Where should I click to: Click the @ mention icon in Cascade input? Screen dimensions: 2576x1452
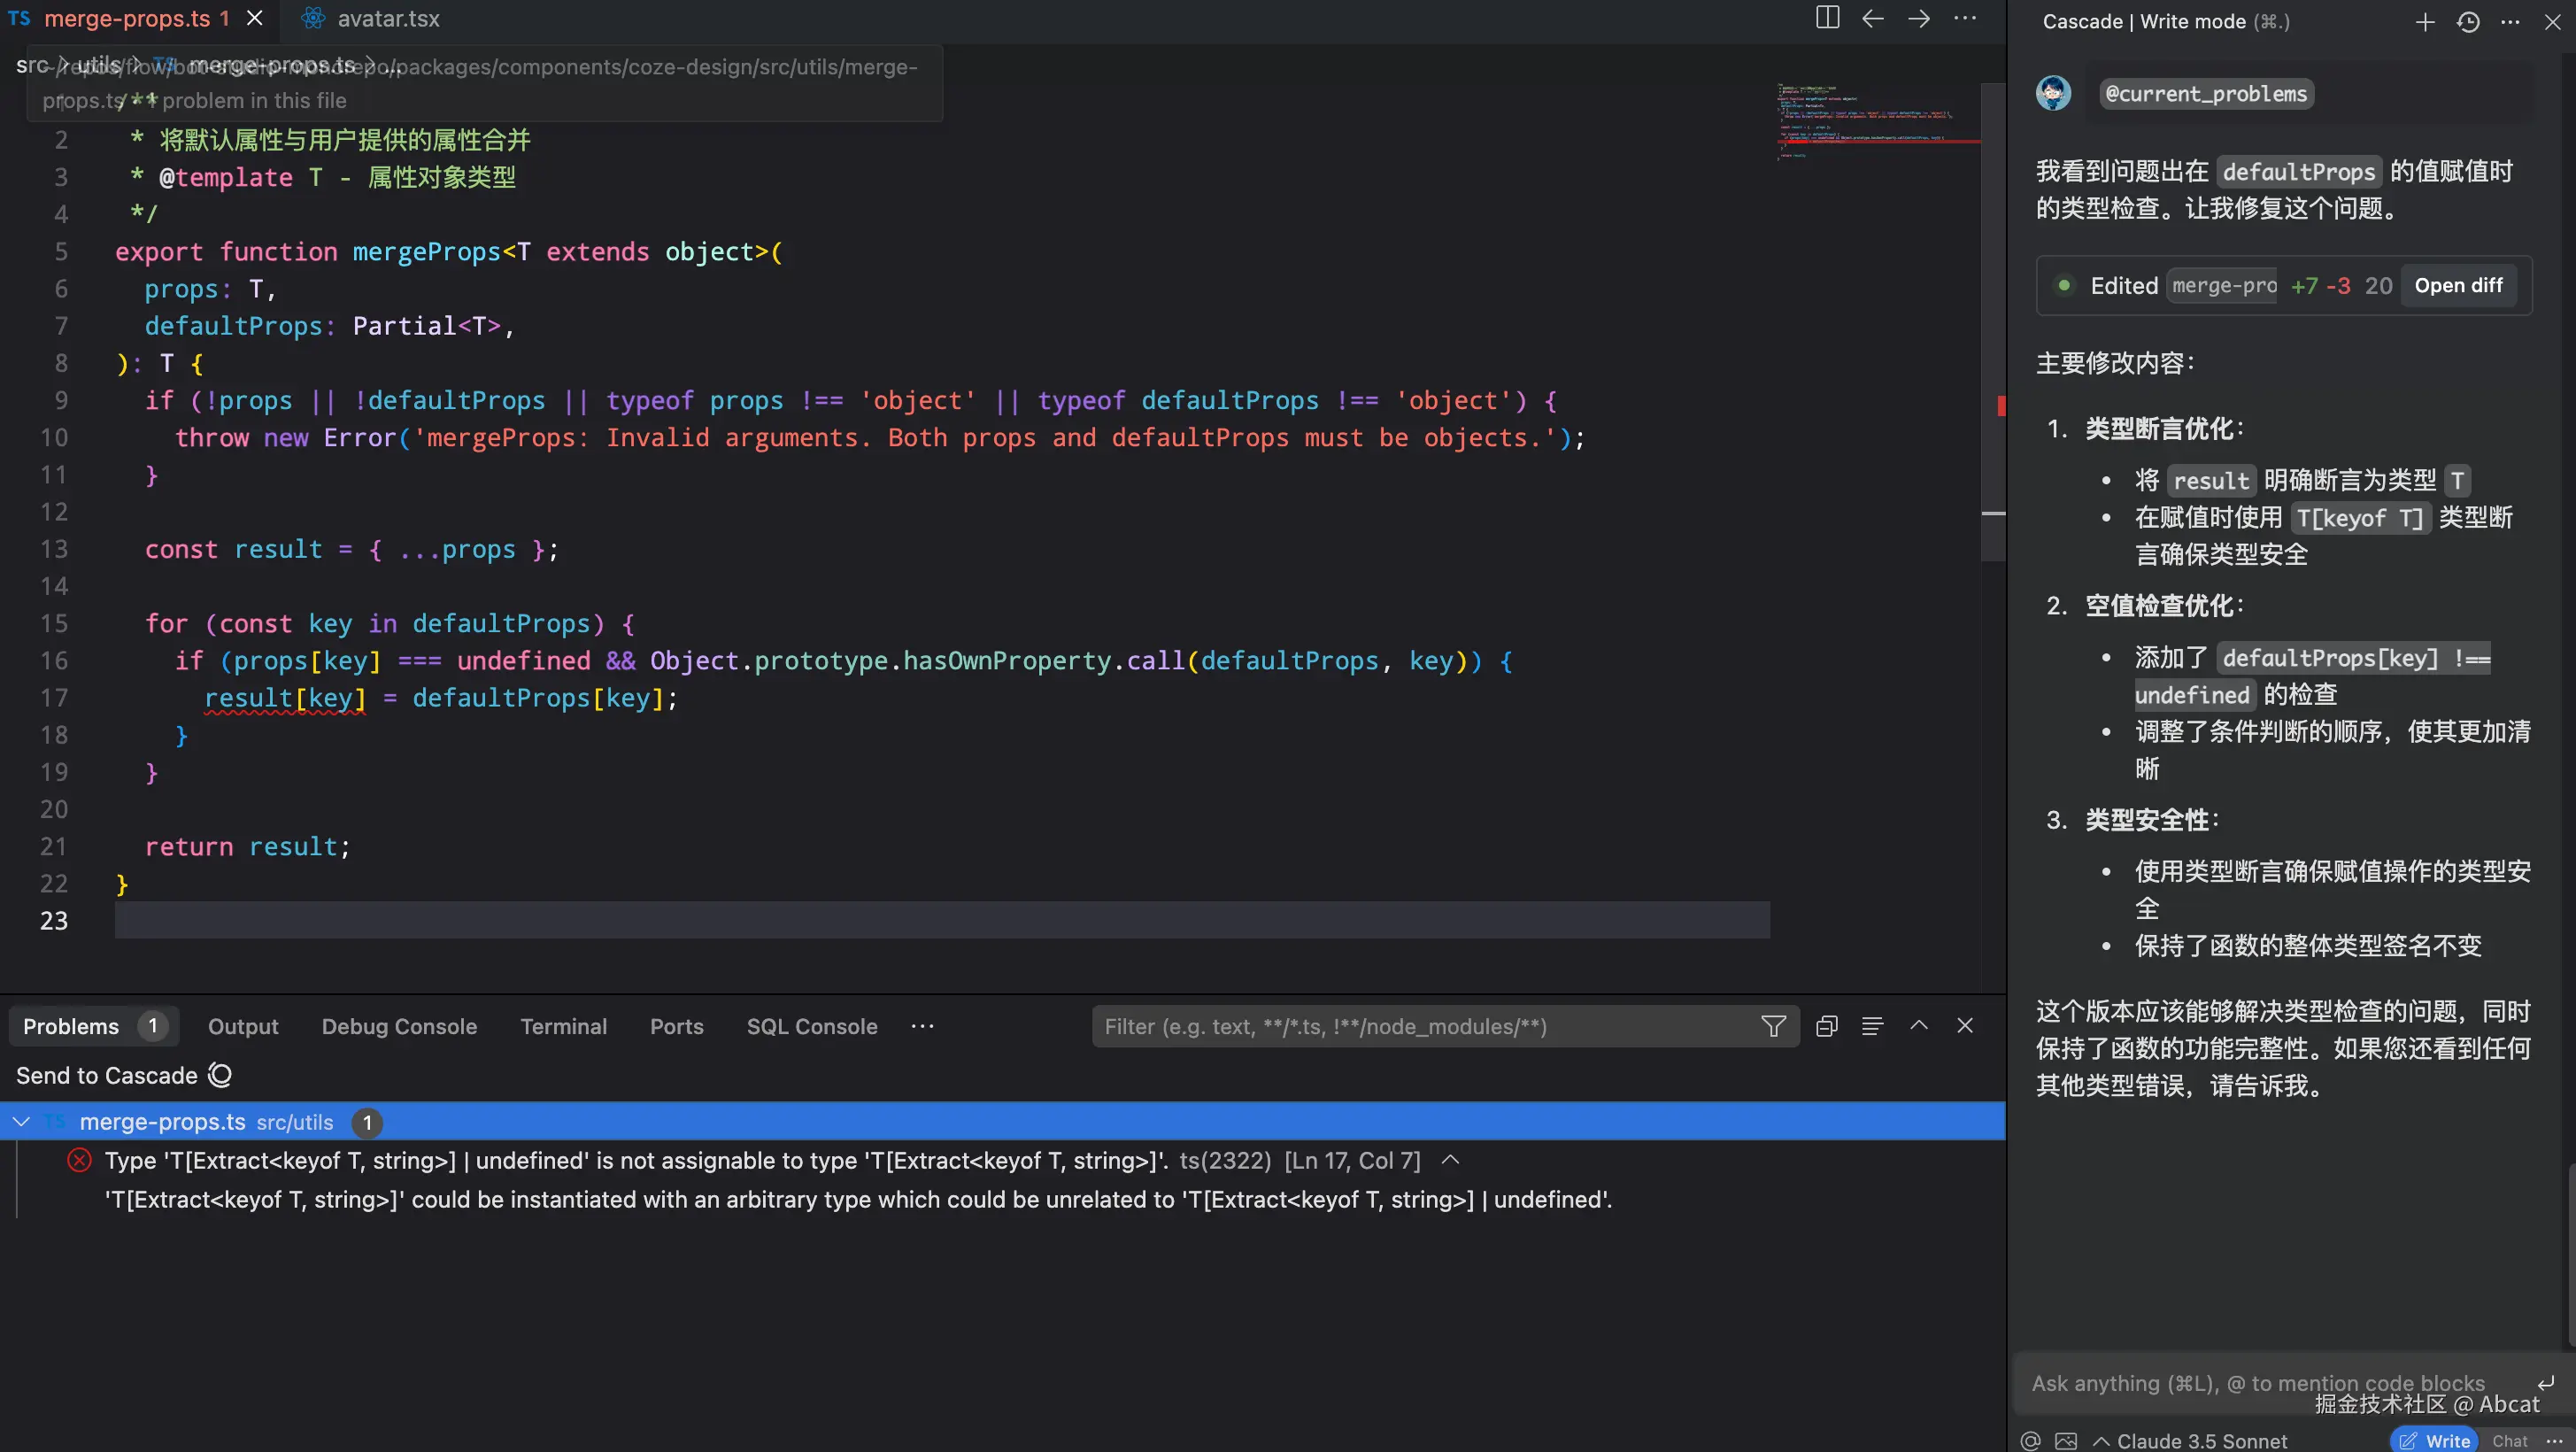2030,1440
